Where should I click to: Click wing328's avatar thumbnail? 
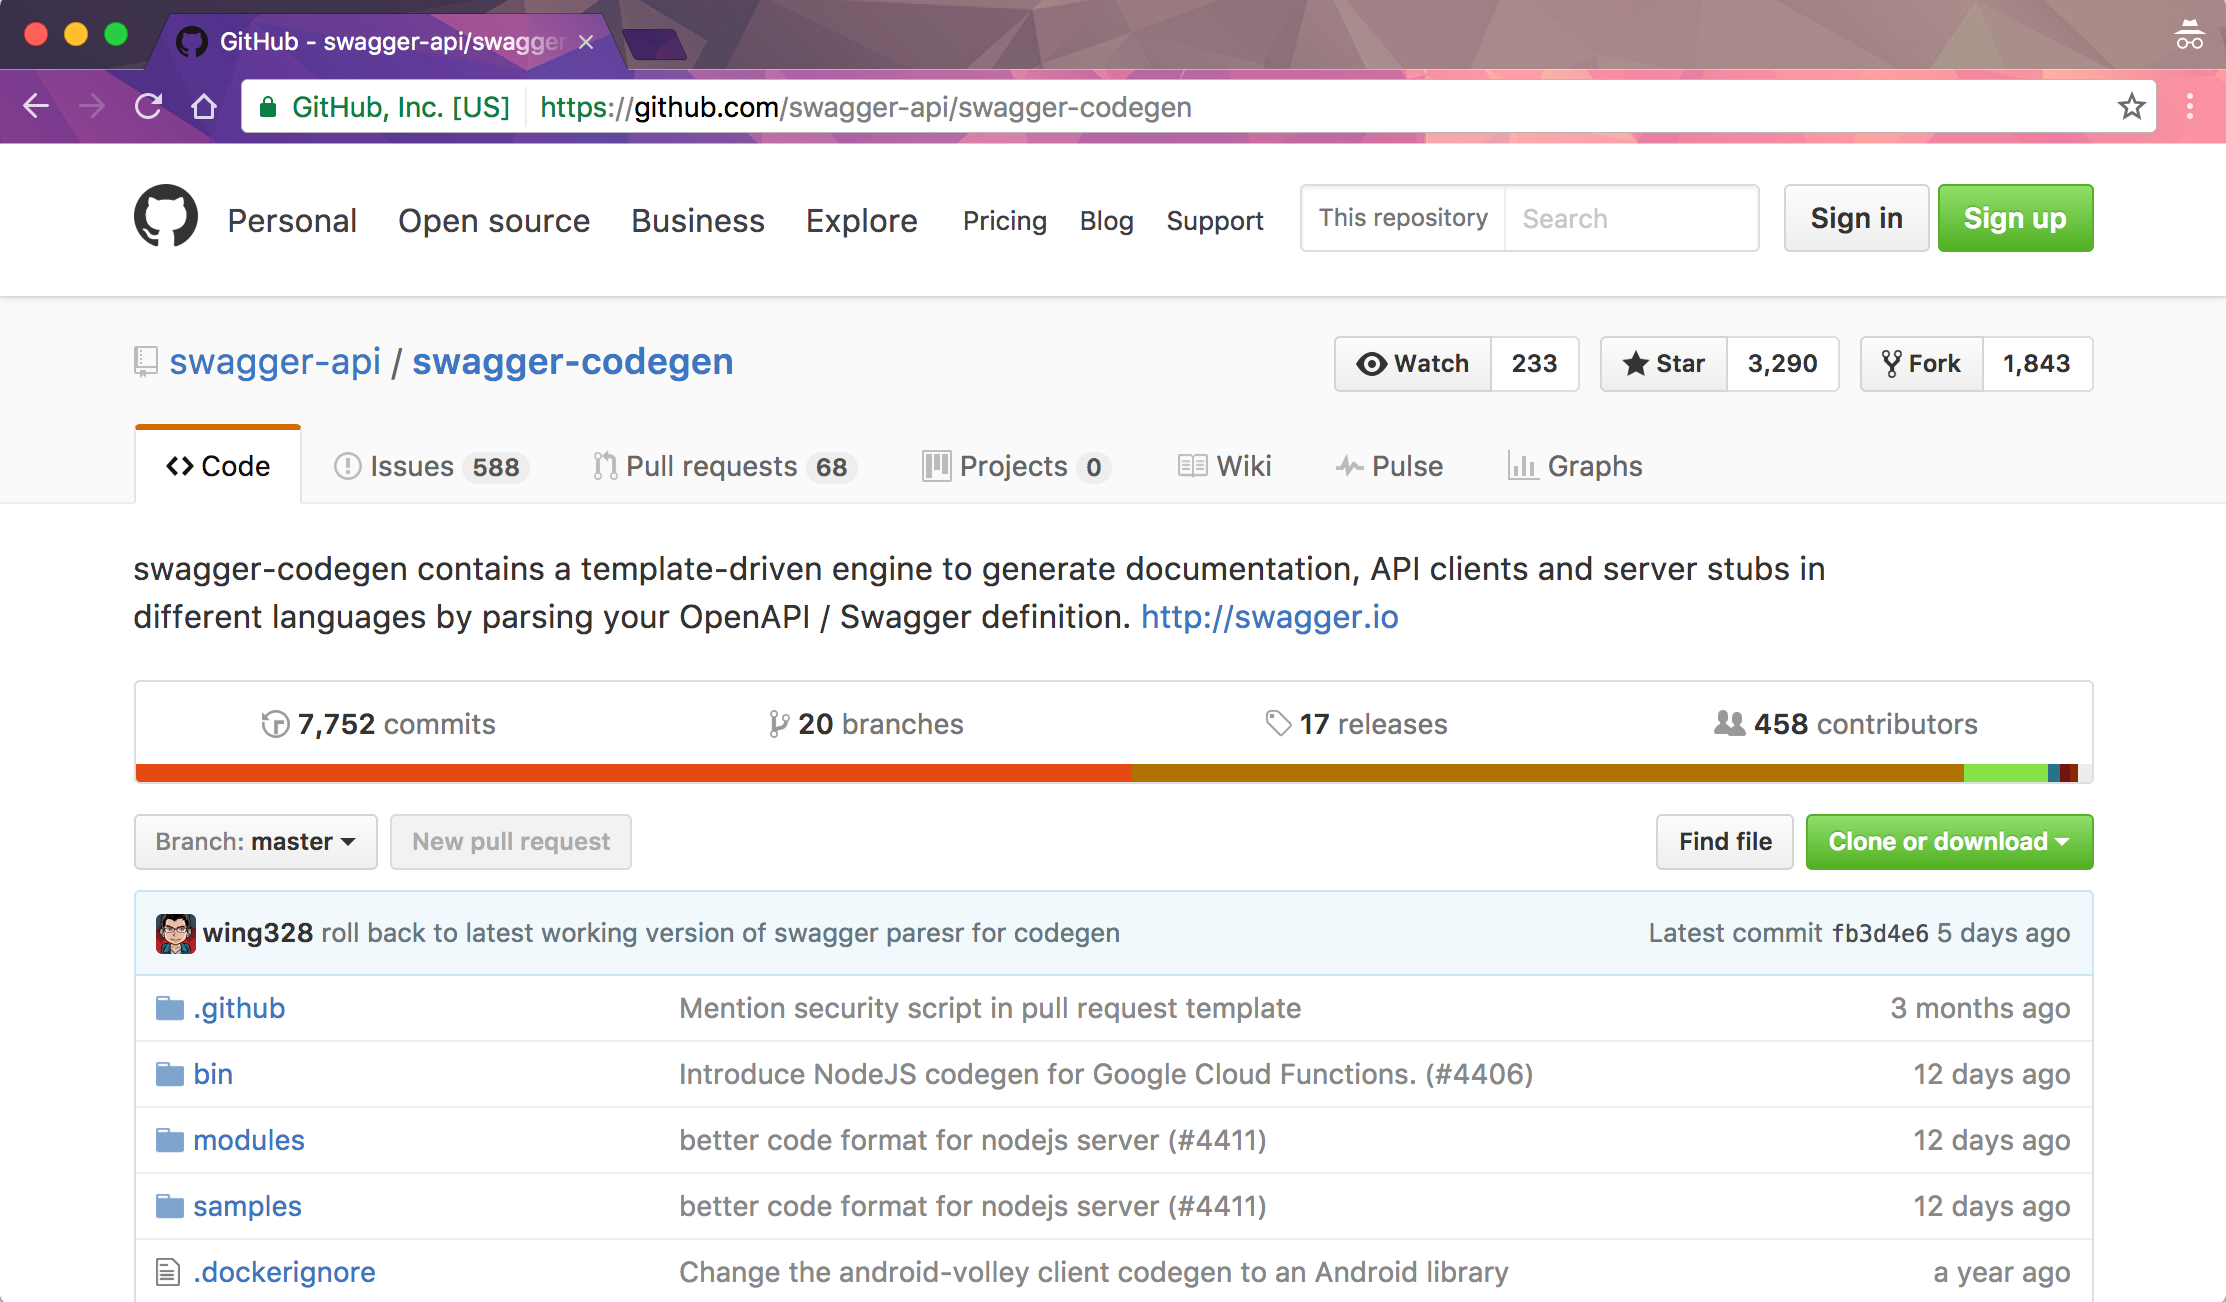(x=175, y=933)
